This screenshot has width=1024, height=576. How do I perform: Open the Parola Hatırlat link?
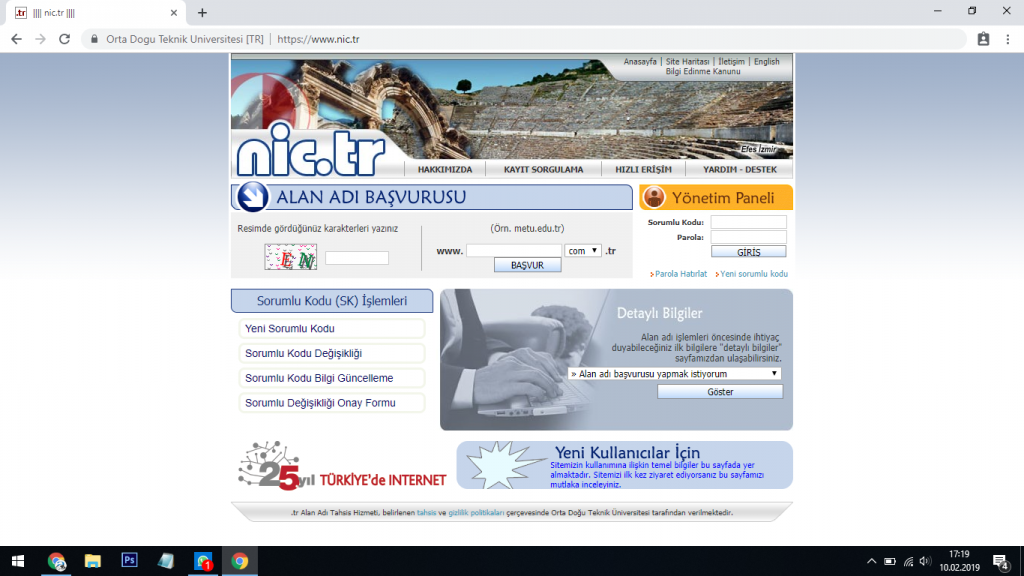click(682, 274)
